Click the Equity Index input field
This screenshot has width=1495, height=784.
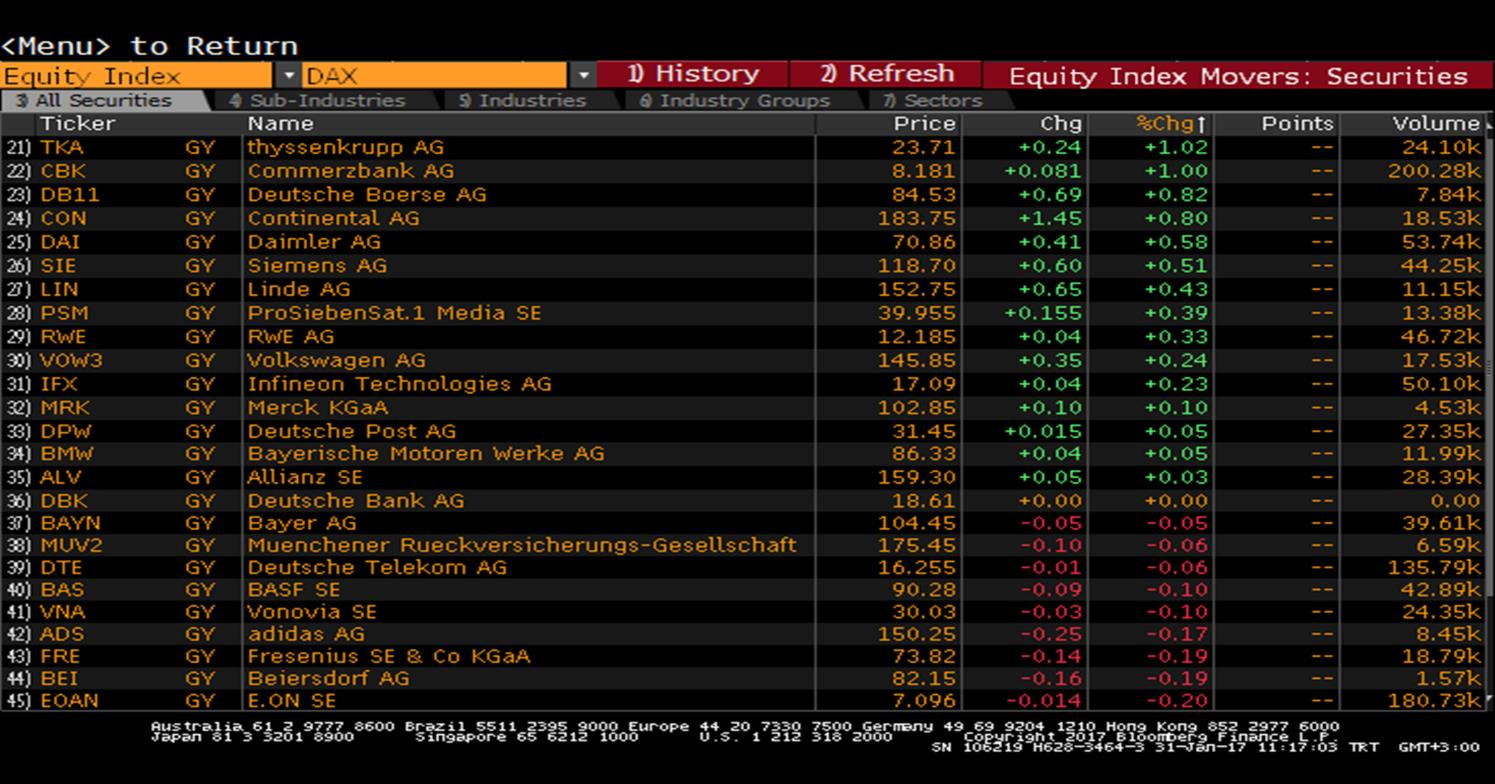coord(137,76)
